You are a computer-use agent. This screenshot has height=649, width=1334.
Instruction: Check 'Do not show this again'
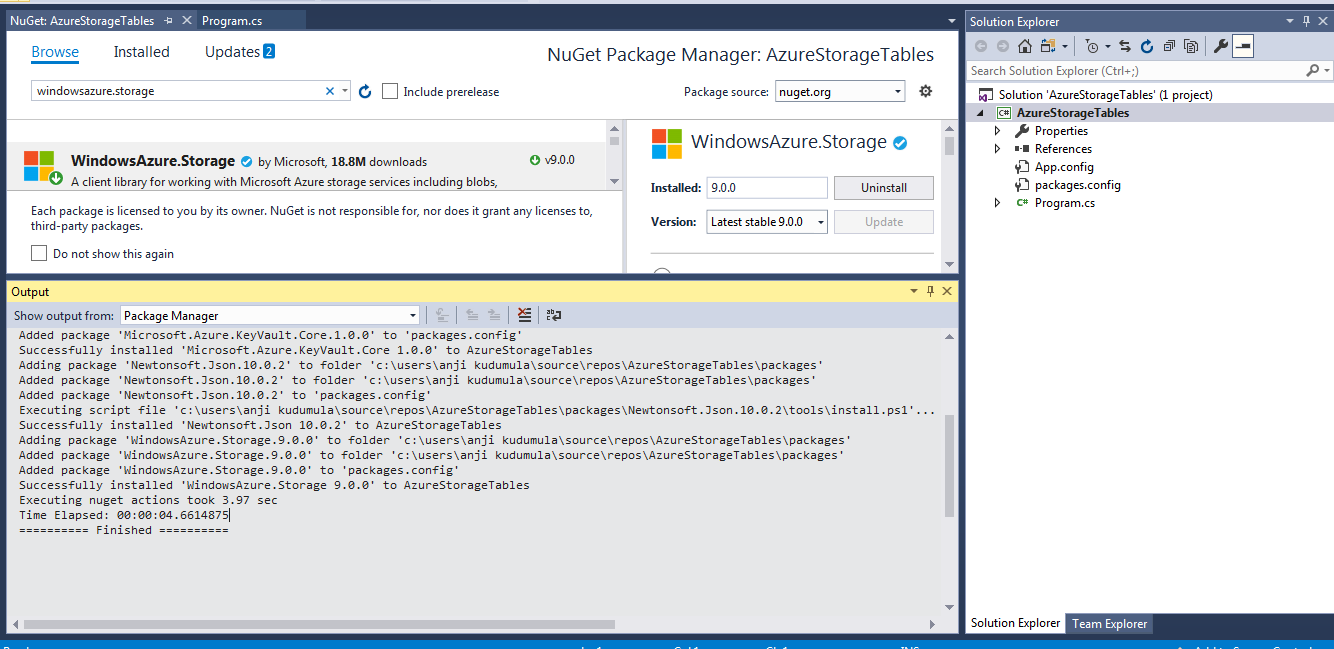point(38,253)
